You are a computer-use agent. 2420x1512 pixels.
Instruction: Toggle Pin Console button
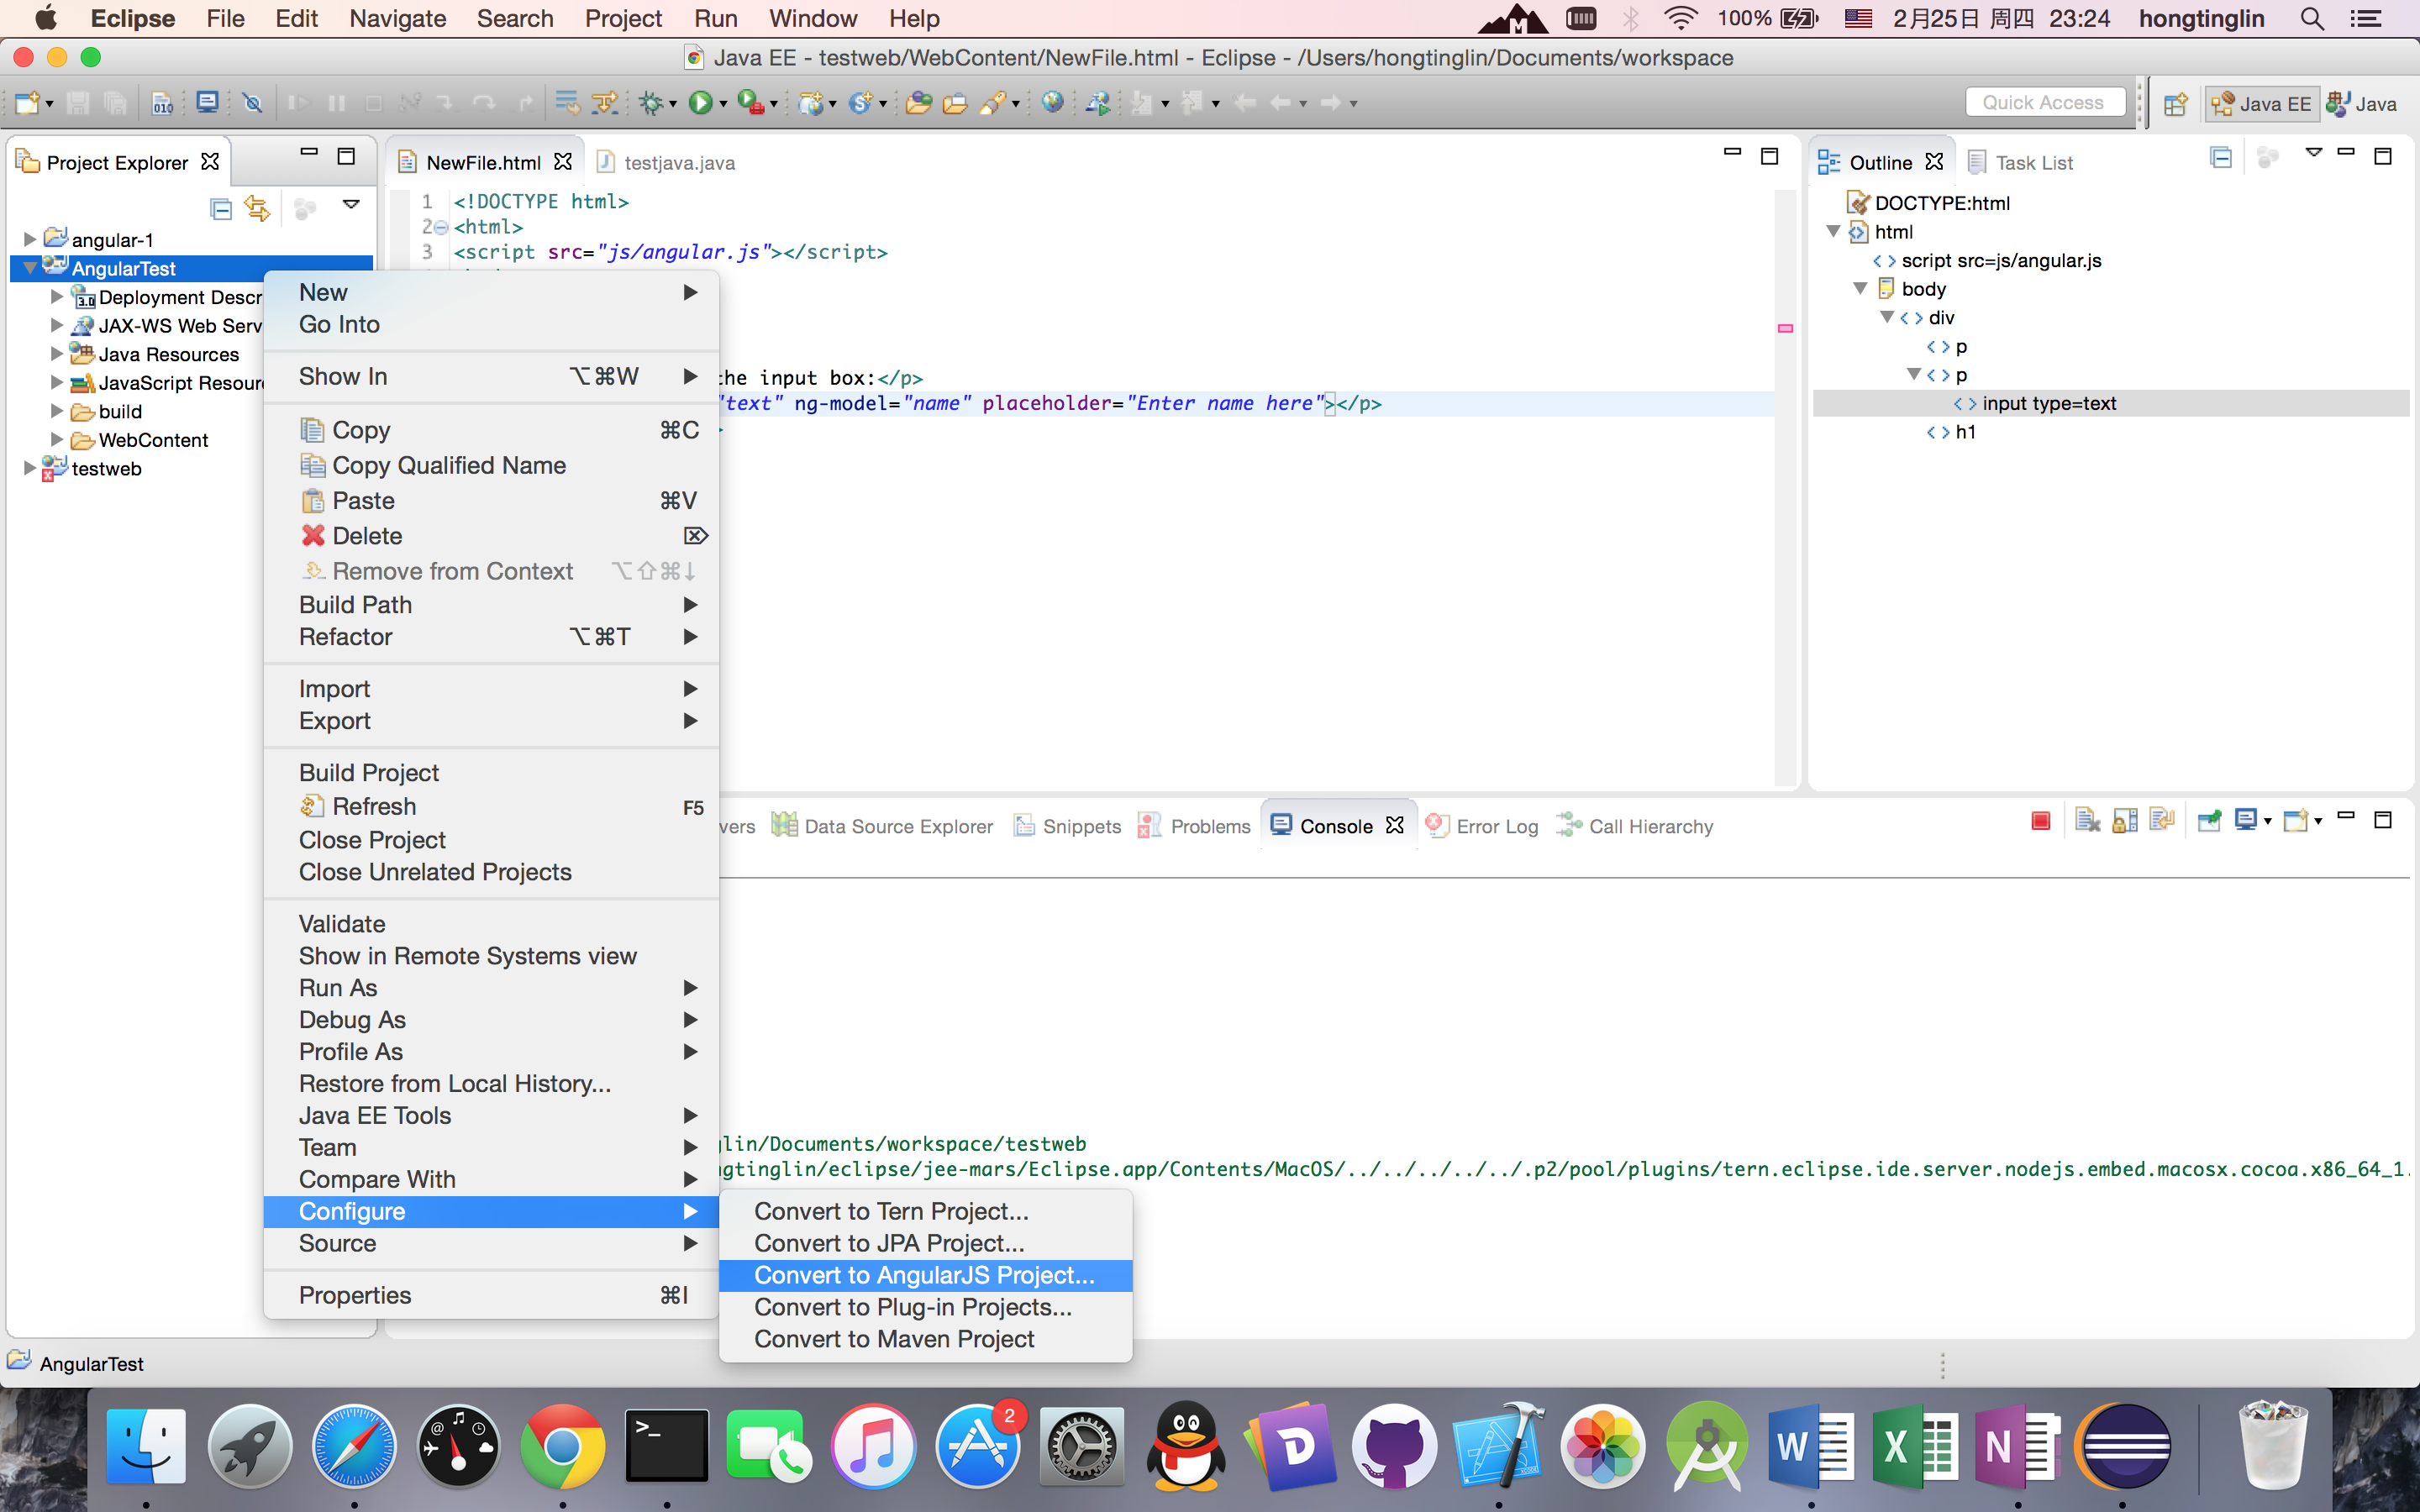(2209, 822)
